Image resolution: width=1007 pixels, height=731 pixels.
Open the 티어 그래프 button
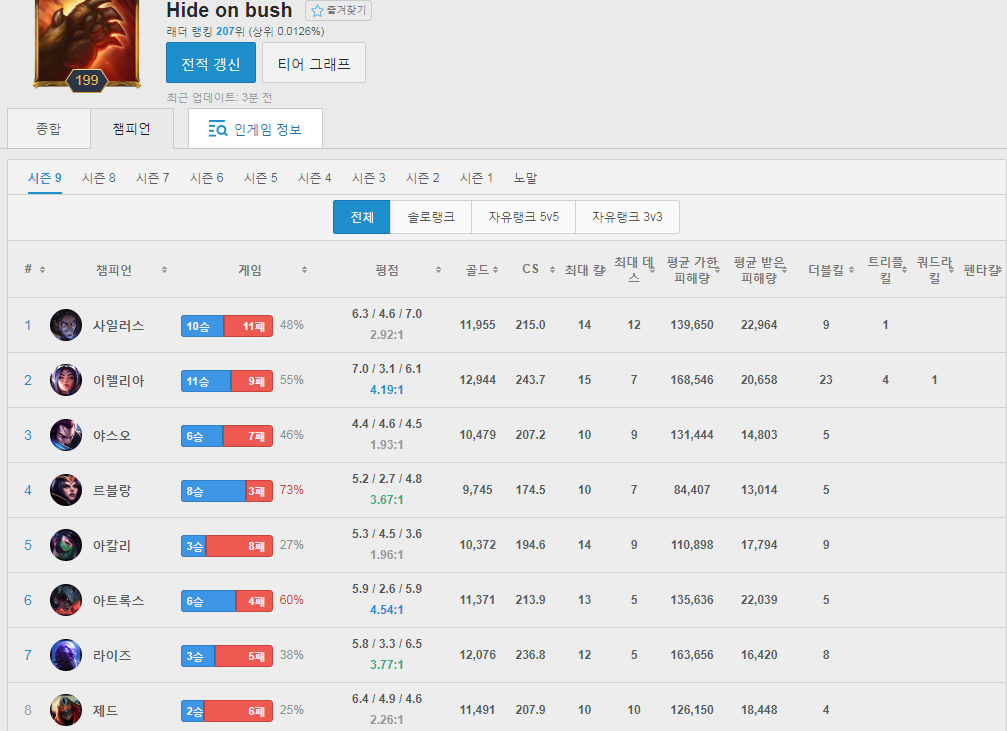coord(313,63)
